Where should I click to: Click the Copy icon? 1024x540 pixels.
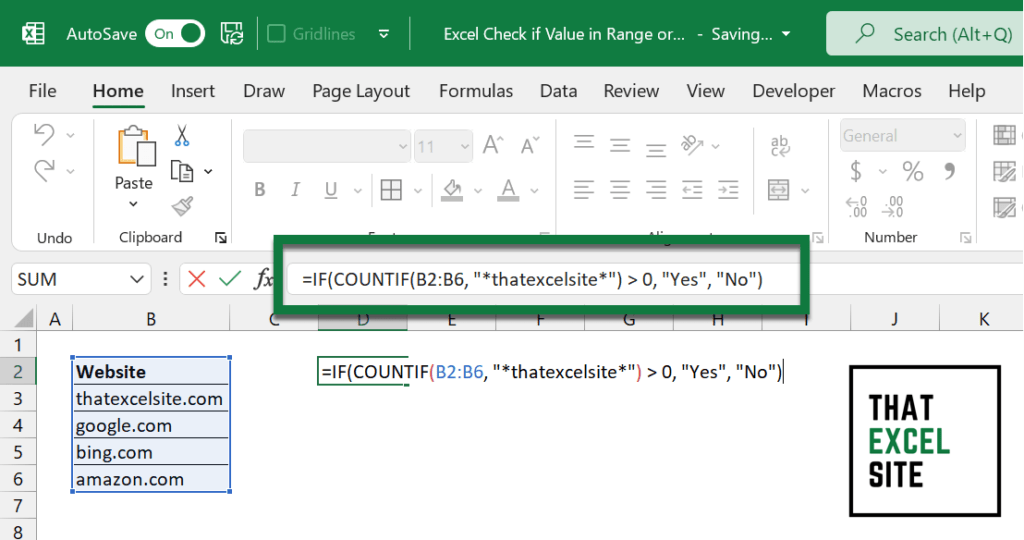click(182, 171)
